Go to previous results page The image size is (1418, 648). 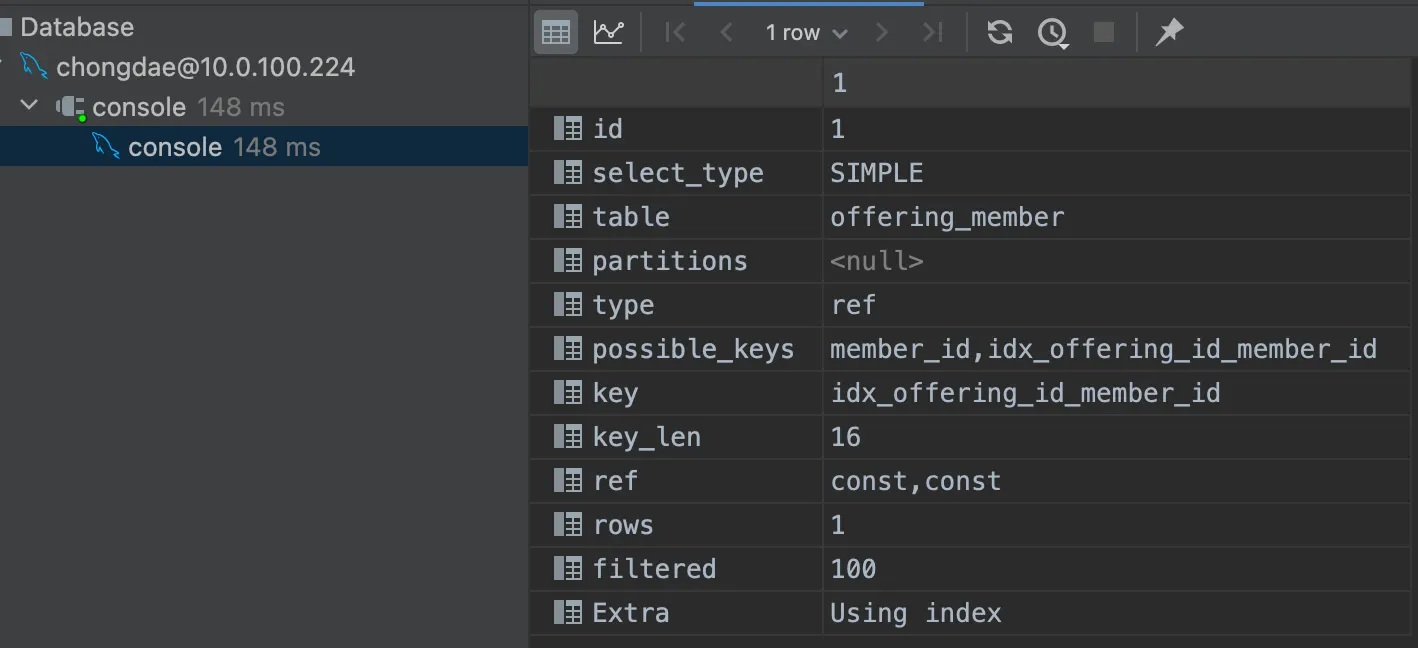727,33
